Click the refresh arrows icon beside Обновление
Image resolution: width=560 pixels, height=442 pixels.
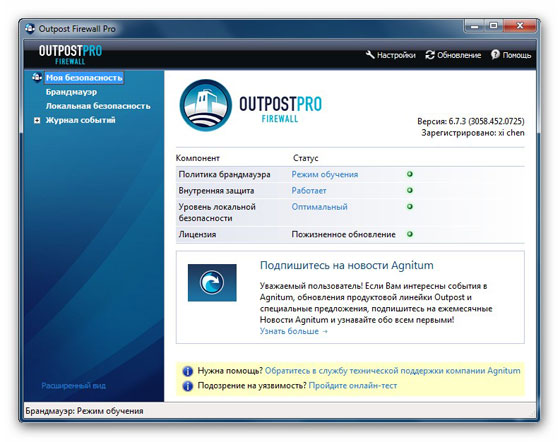click(x=430, y=55)
